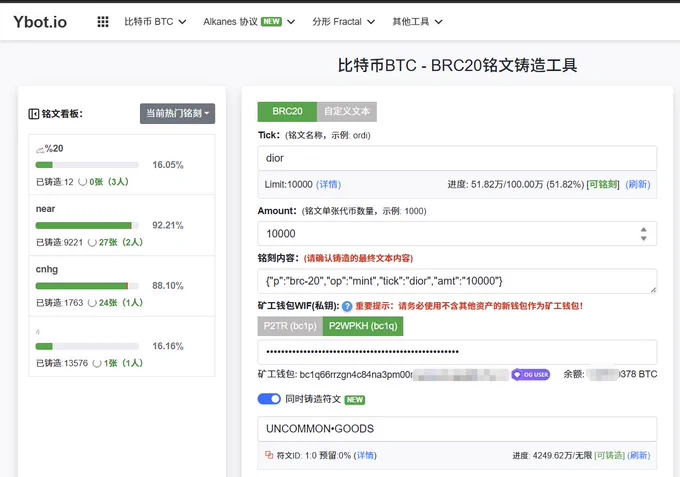Select the near inscription entry
Screen dimensions: 680x477
122,225
